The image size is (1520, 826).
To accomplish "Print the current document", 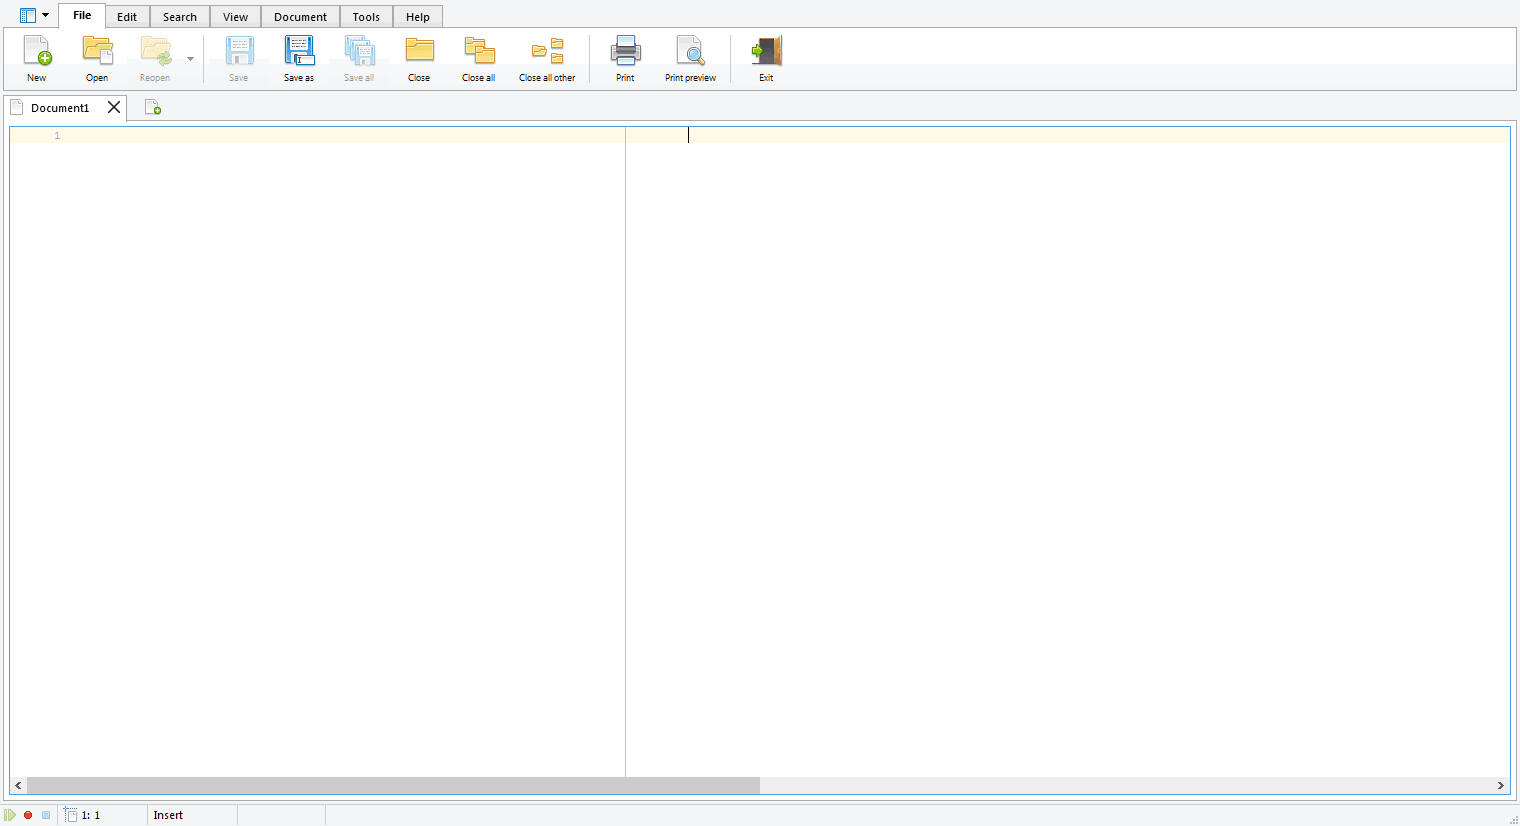I will pos(625,55).
